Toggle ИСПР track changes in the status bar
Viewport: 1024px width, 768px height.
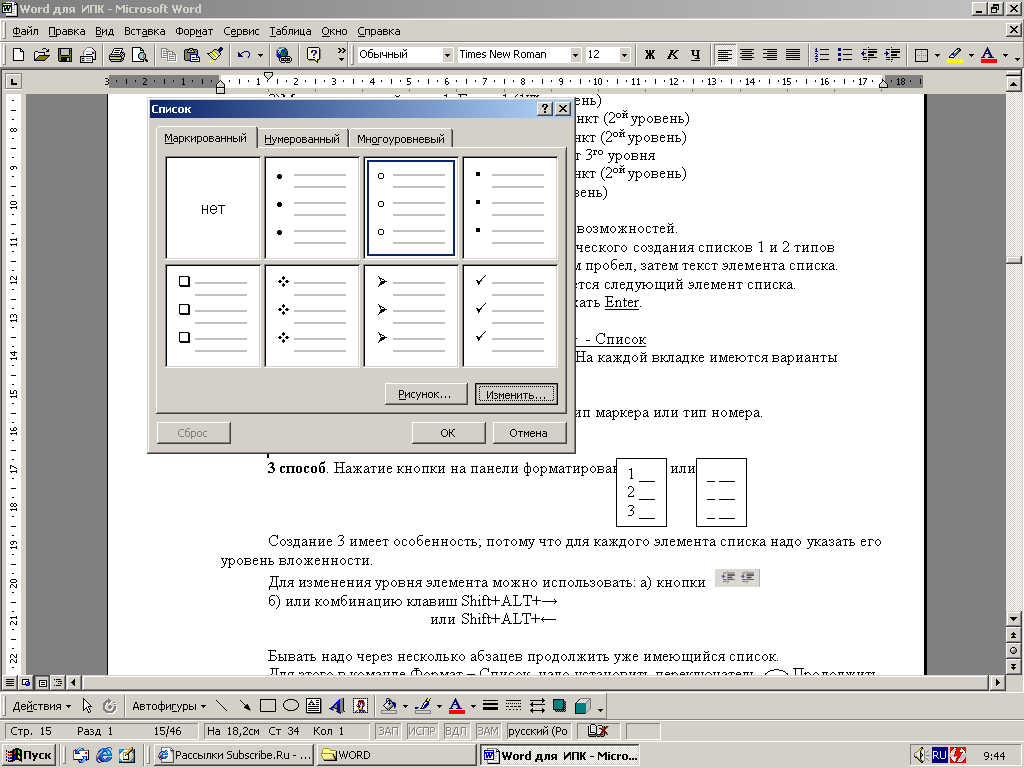(x=422, y=731)
